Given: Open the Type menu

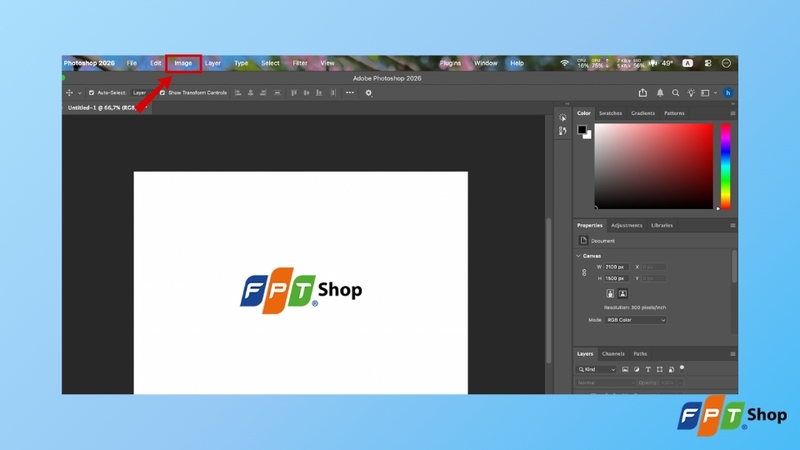Looking at the screenshot, I should coord(241,63).
